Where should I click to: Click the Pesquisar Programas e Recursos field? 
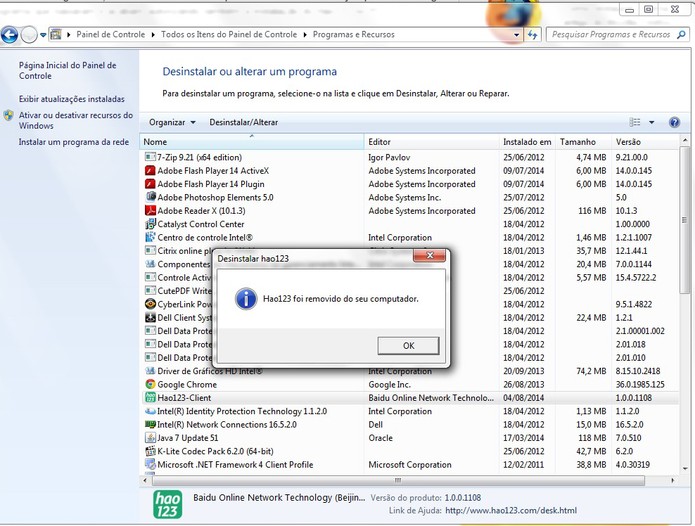(611, 35)
